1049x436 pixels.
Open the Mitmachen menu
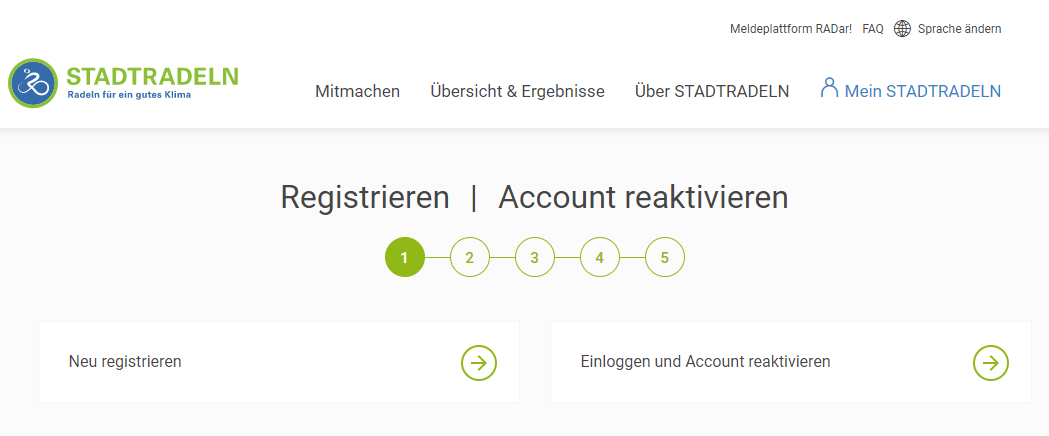tap(357, 92)
